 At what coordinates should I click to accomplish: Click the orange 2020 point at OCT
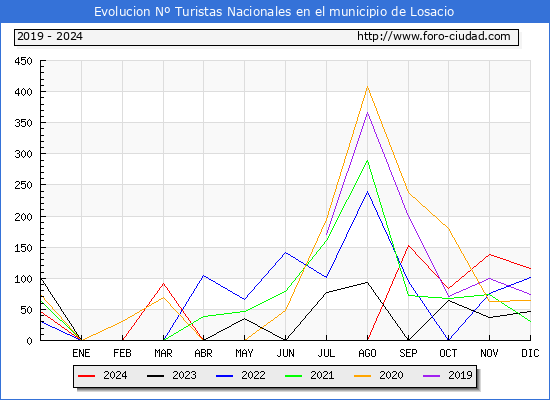pyautogui.click(x=448, y=229)
